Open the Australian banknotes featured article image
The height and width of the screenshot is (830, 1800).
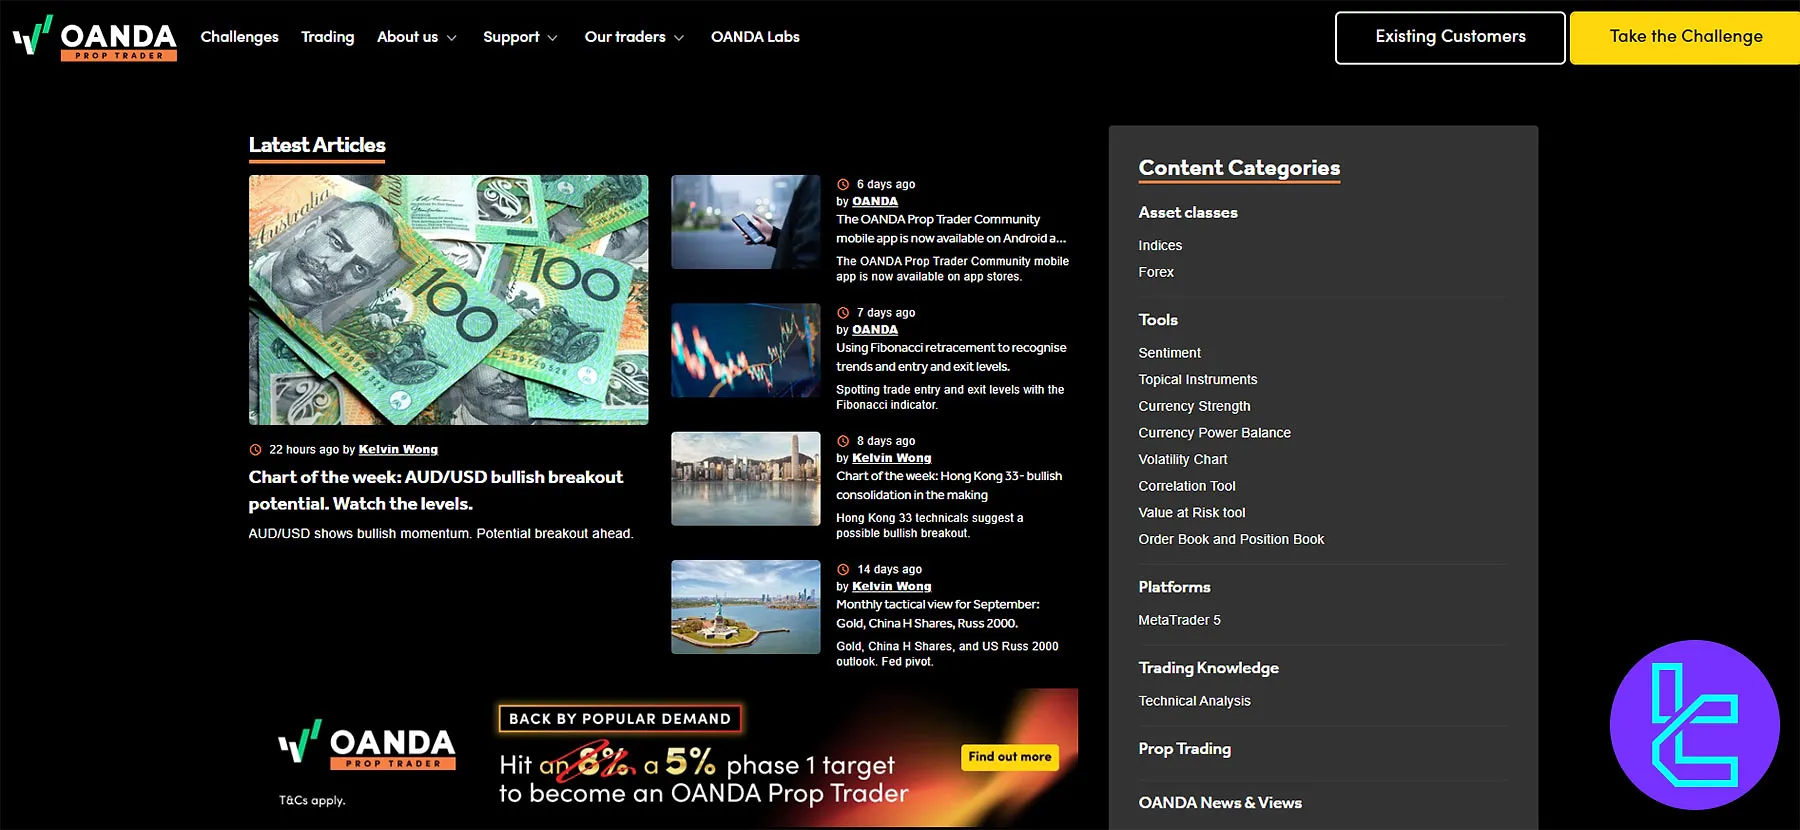(448, 300)
